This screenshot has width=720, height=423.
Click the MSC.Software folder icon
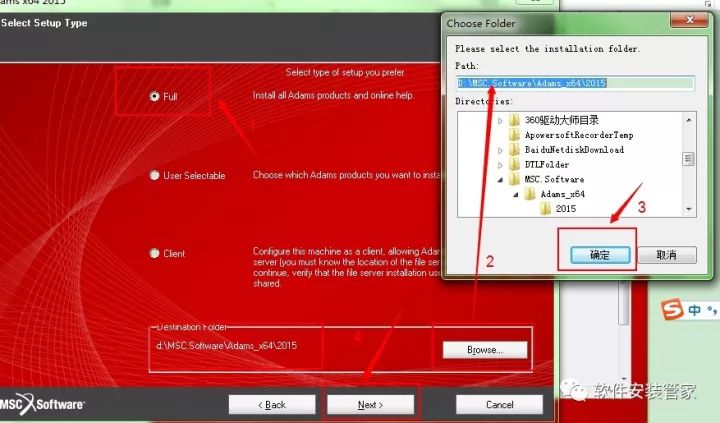point(514,179)
